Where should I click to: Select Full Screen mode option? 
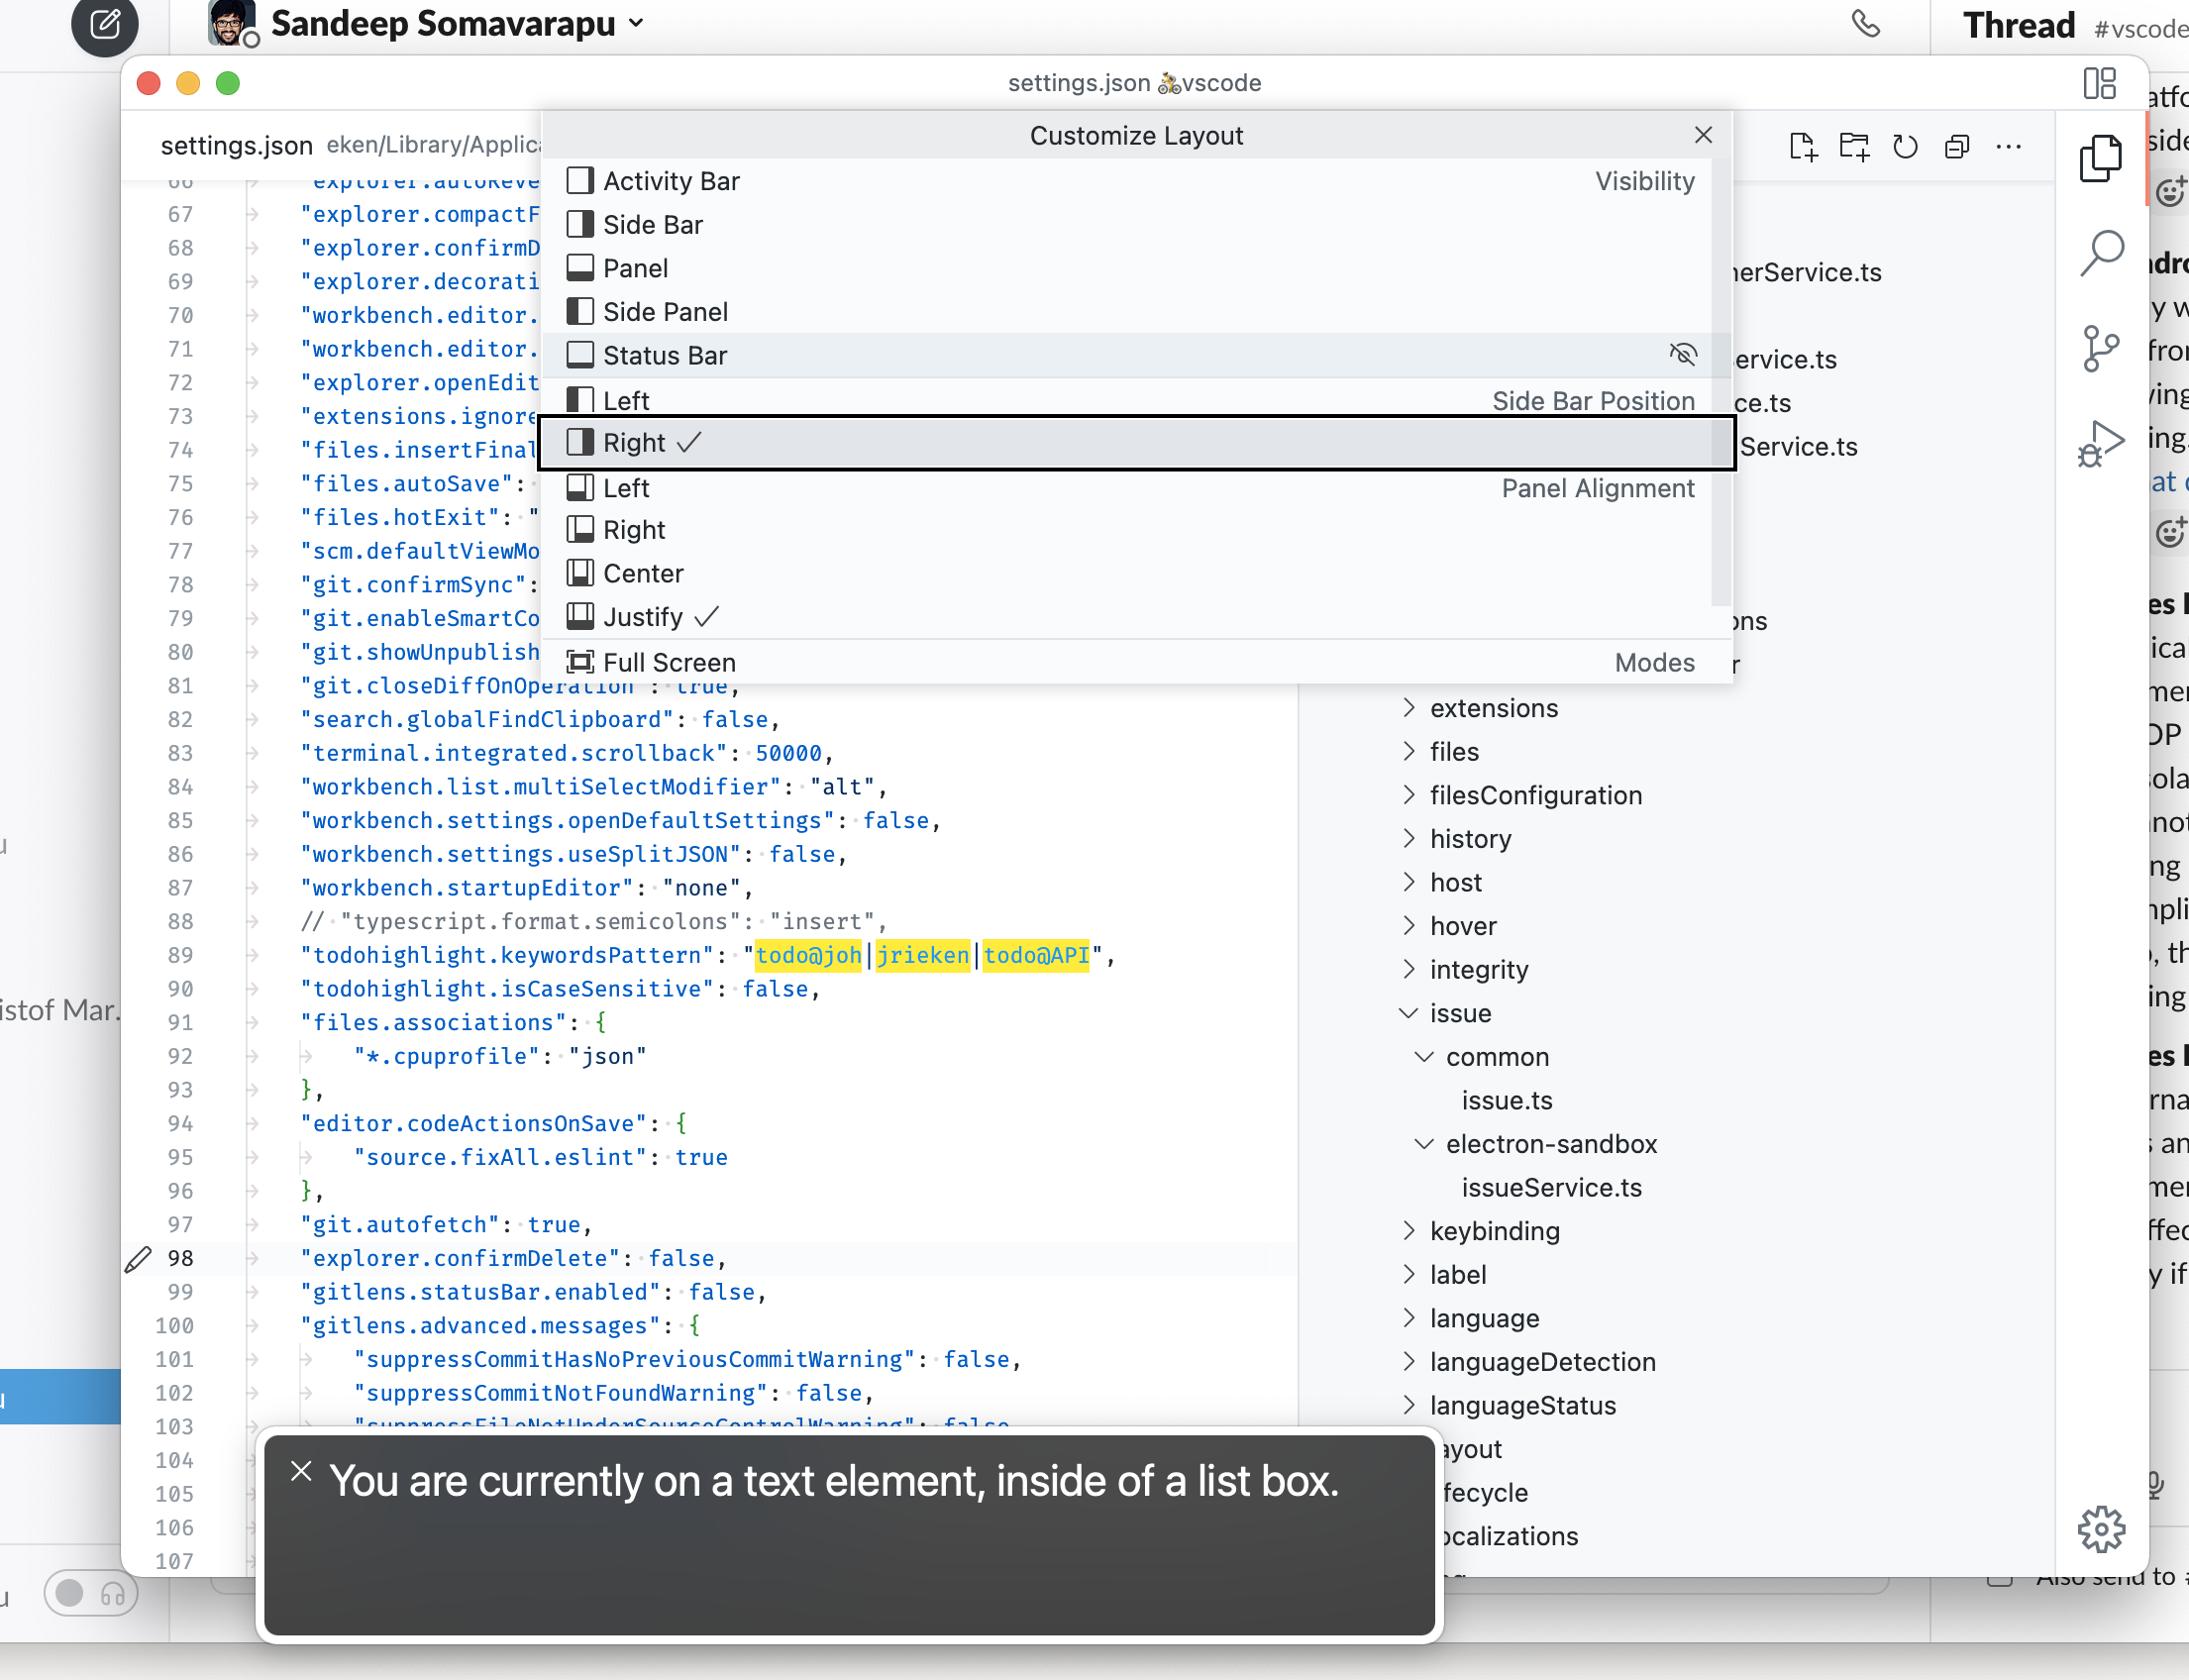tap(669, 662)
